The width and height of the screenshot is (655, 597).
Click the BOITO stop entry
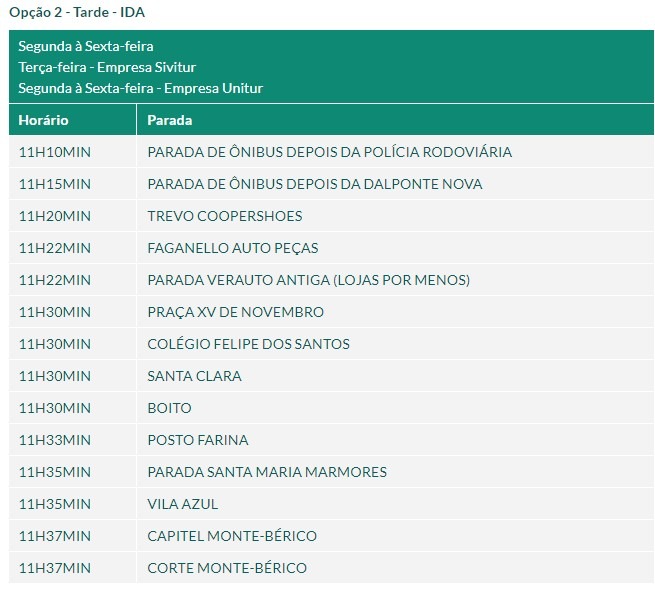[169, 408]
